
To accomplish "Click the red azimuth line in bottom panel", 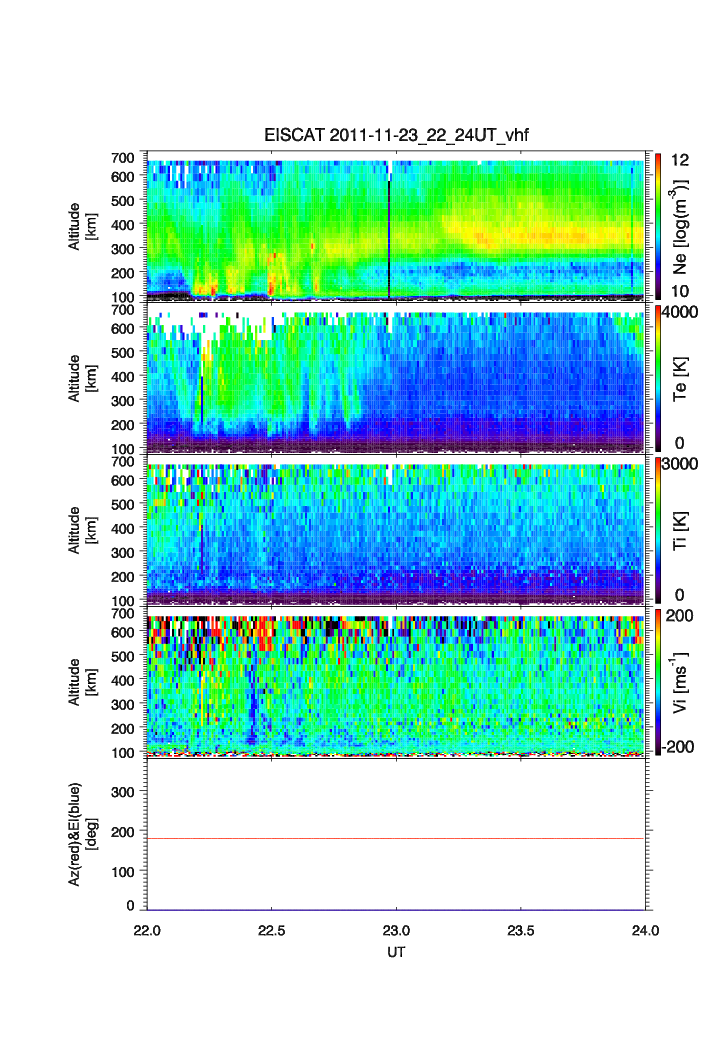I will pyautogui.click(x=396, y=838).
